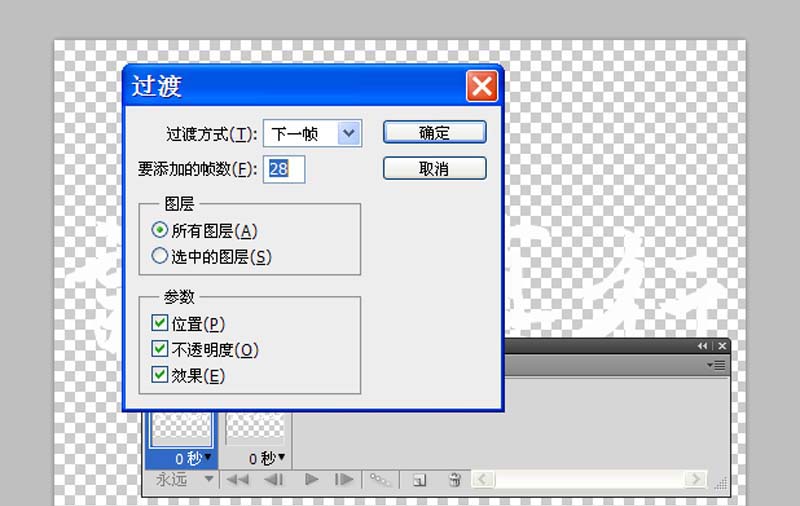Uncheck the 位置 checkbox
This screenshot has height=506, width=800.
[160, 323]
